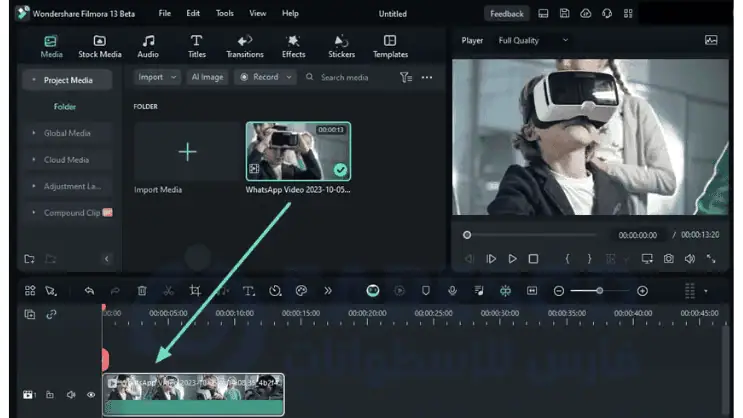Open the Help menu
This screenshot has width=743, height=418.
290,13
